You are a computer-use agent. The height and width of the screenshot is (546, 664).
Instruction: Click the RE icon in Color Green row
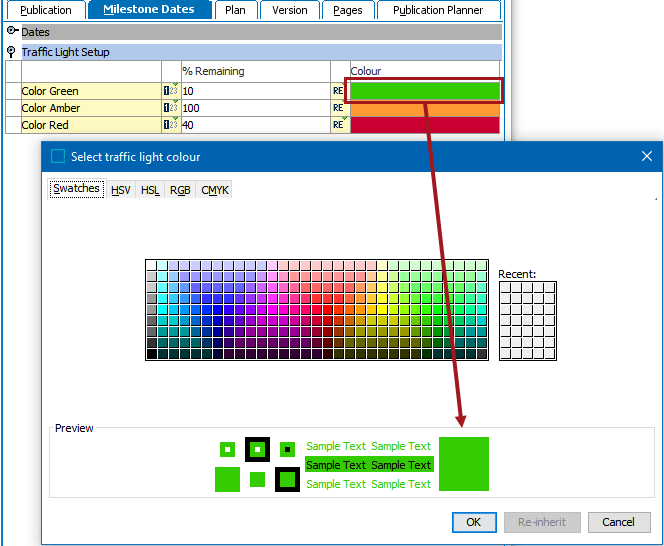(338, 91)
